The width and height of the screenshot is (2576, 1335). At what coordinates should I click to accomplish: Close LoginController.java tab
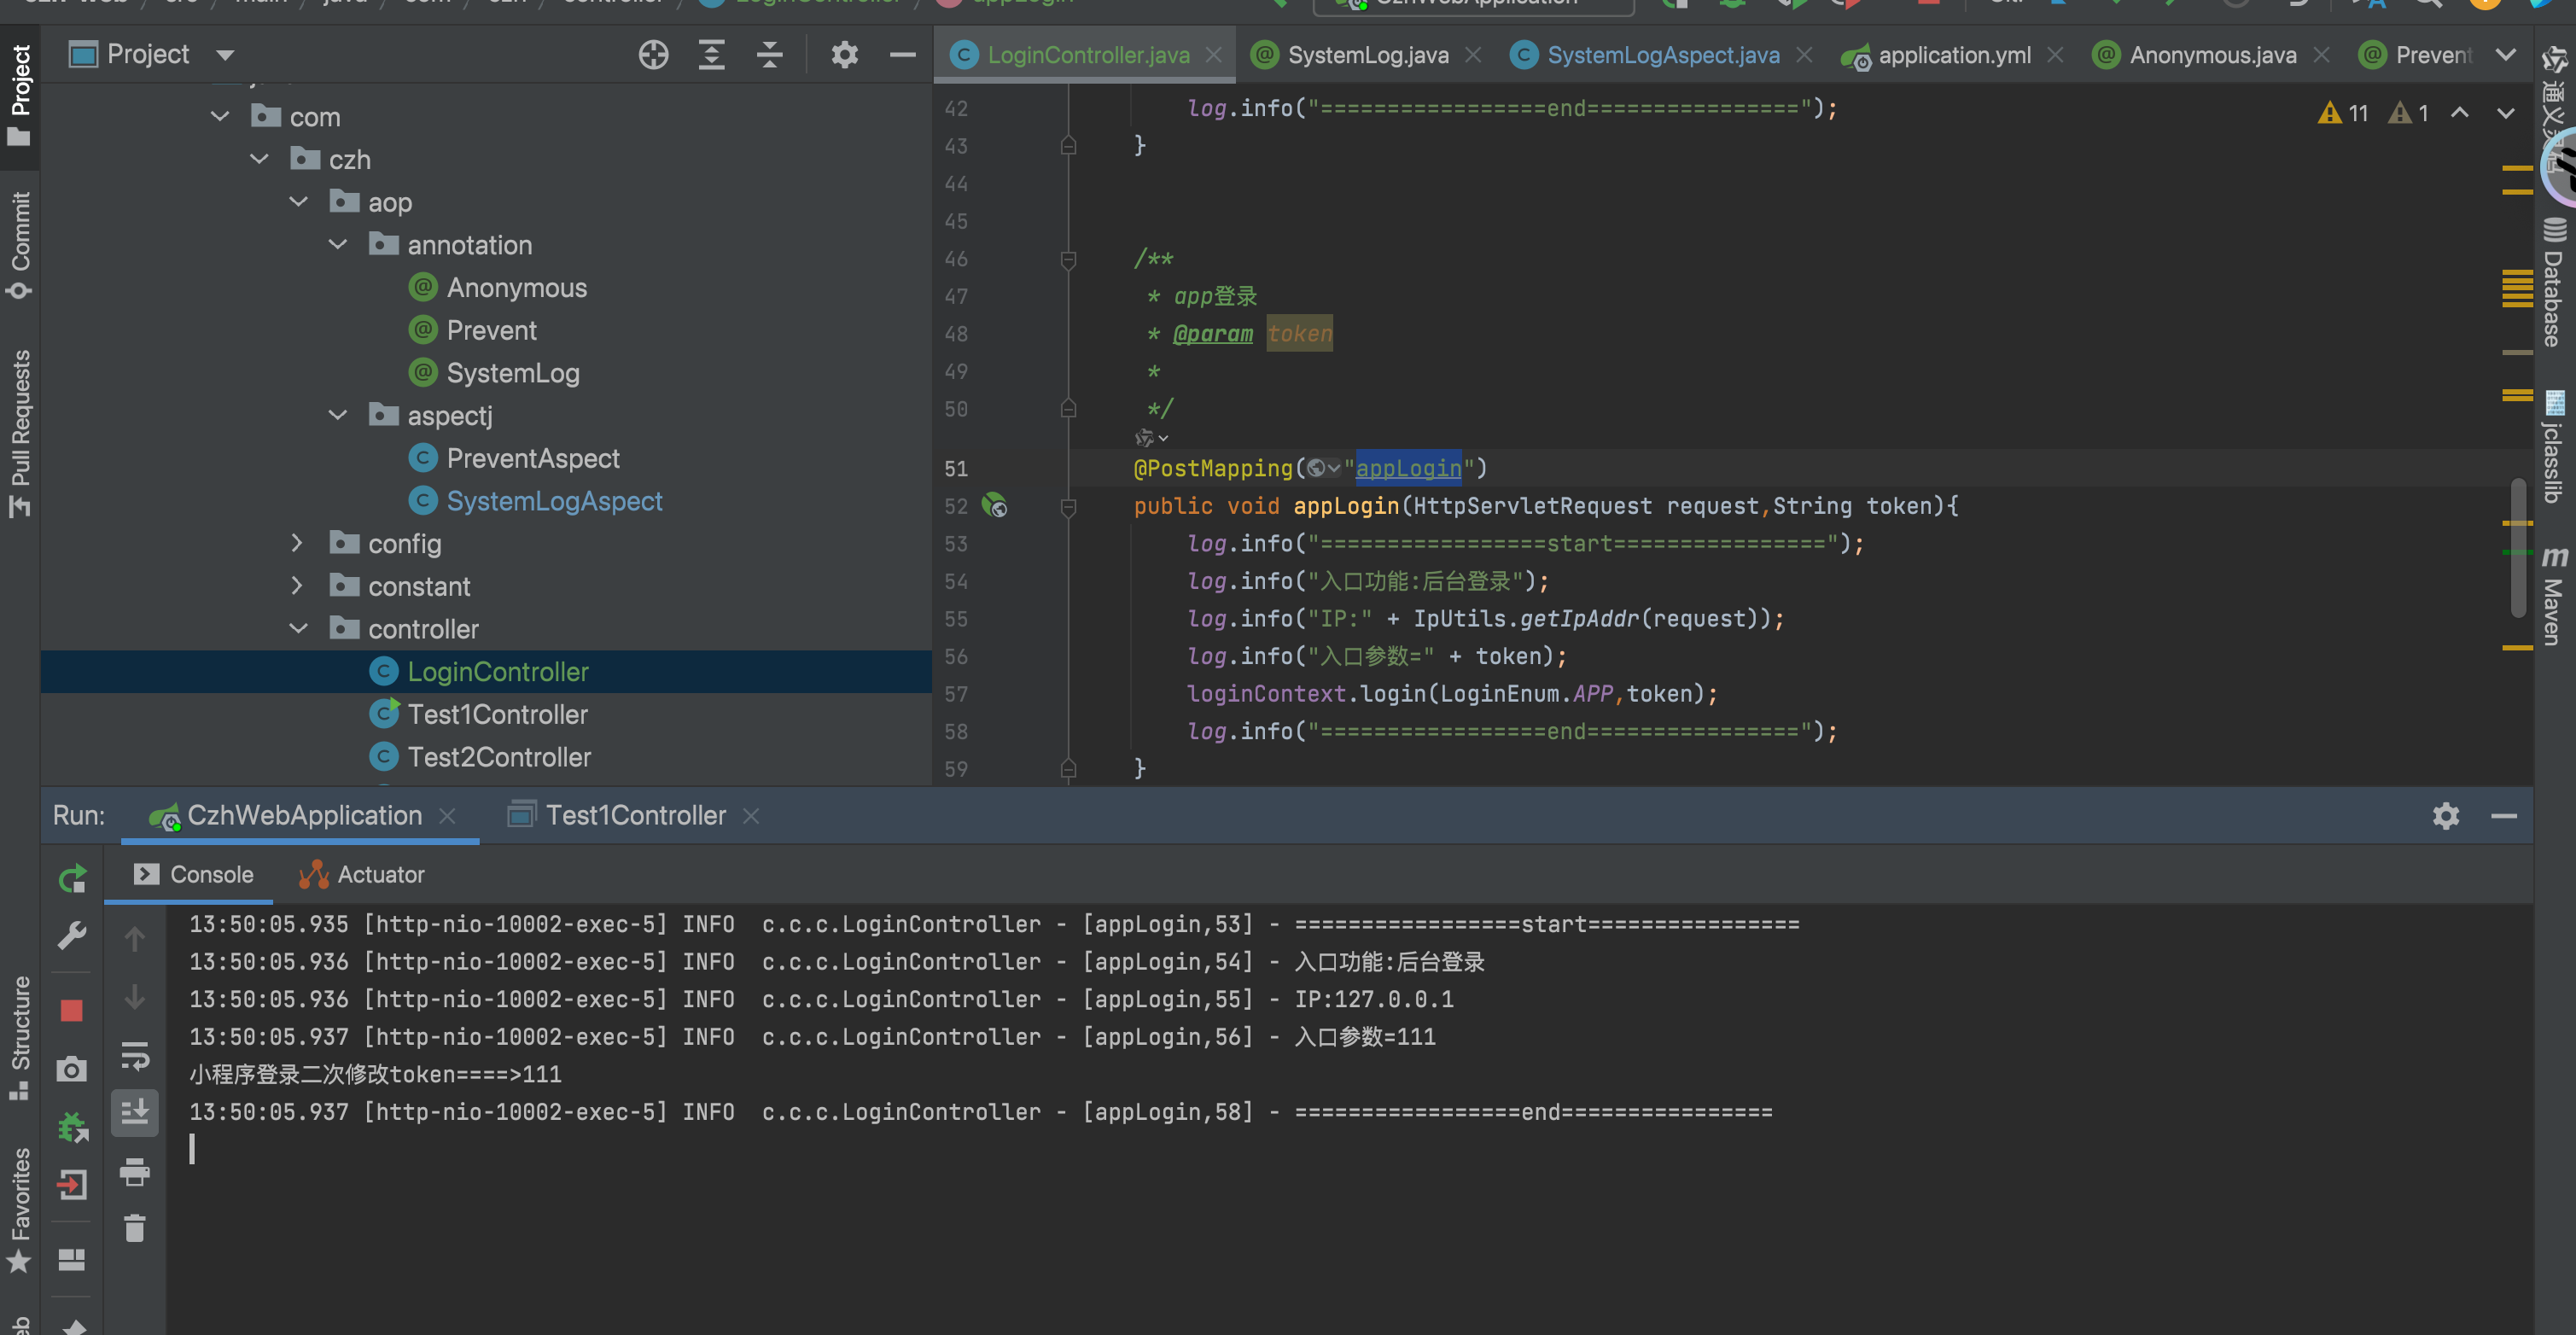pos(1214,55)
